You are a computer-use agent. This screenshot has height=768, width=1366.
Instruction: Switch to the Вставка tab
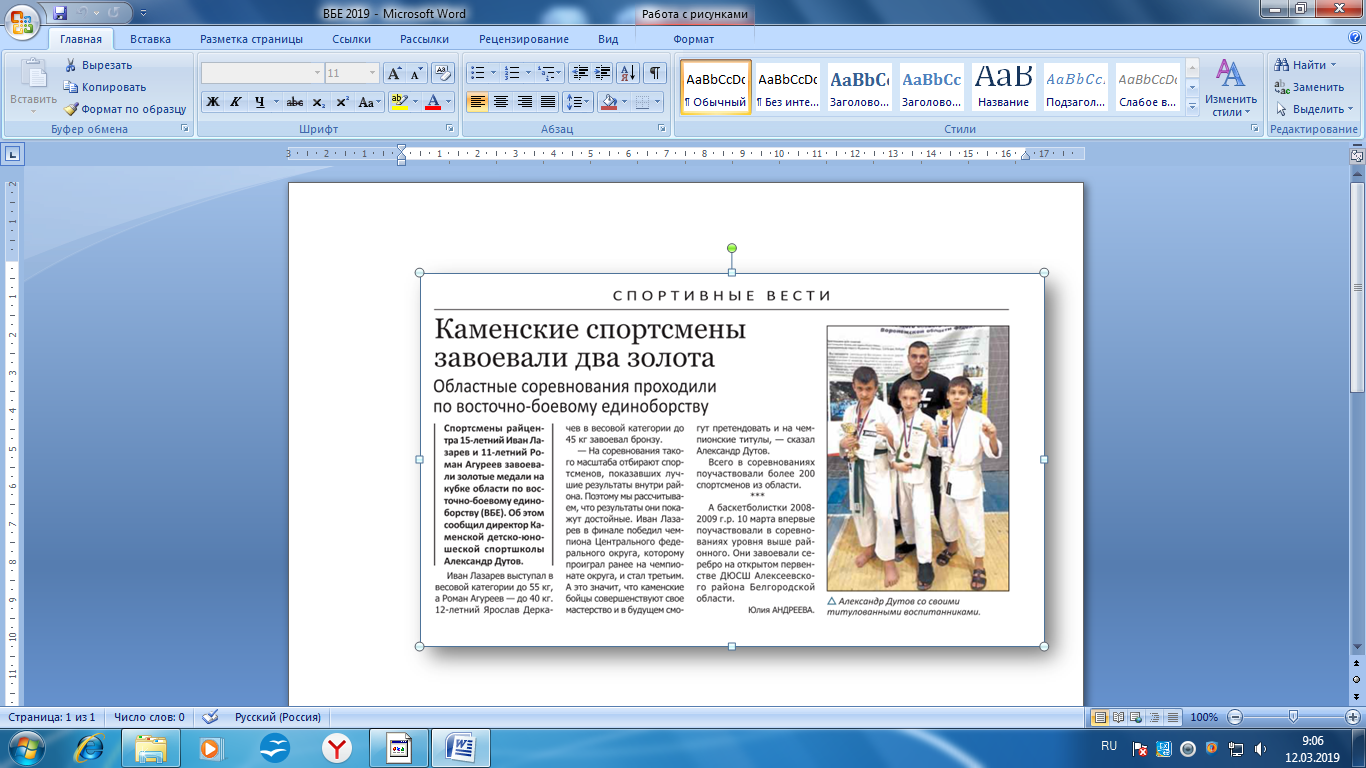pos(150,39)
